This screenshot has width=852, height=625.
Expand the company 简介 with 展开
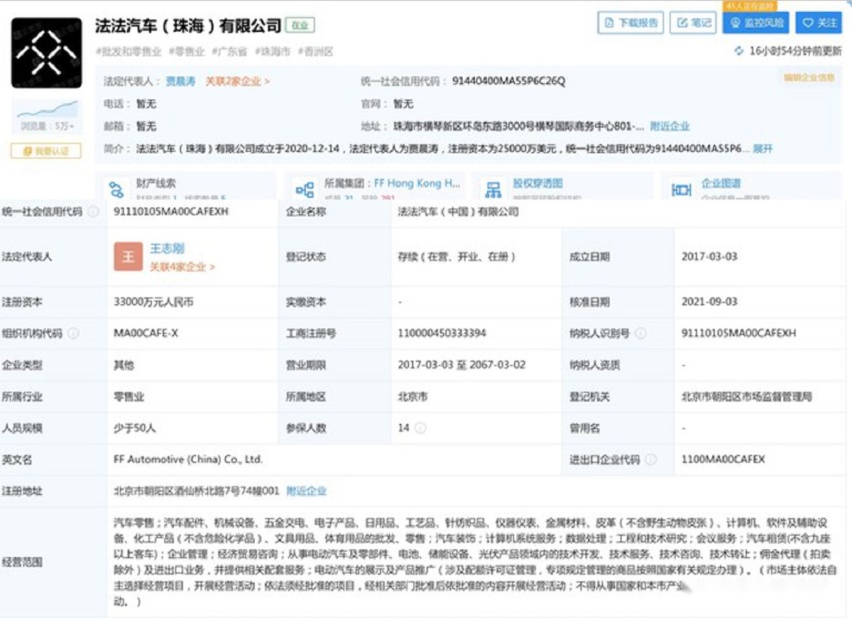(762, 148)
